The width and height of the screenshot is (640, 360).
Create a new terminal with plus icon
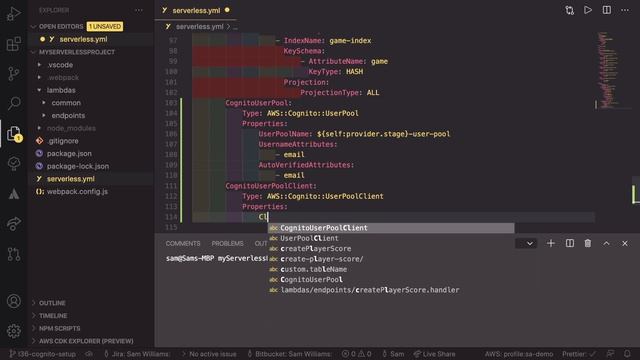pos(551,243)
